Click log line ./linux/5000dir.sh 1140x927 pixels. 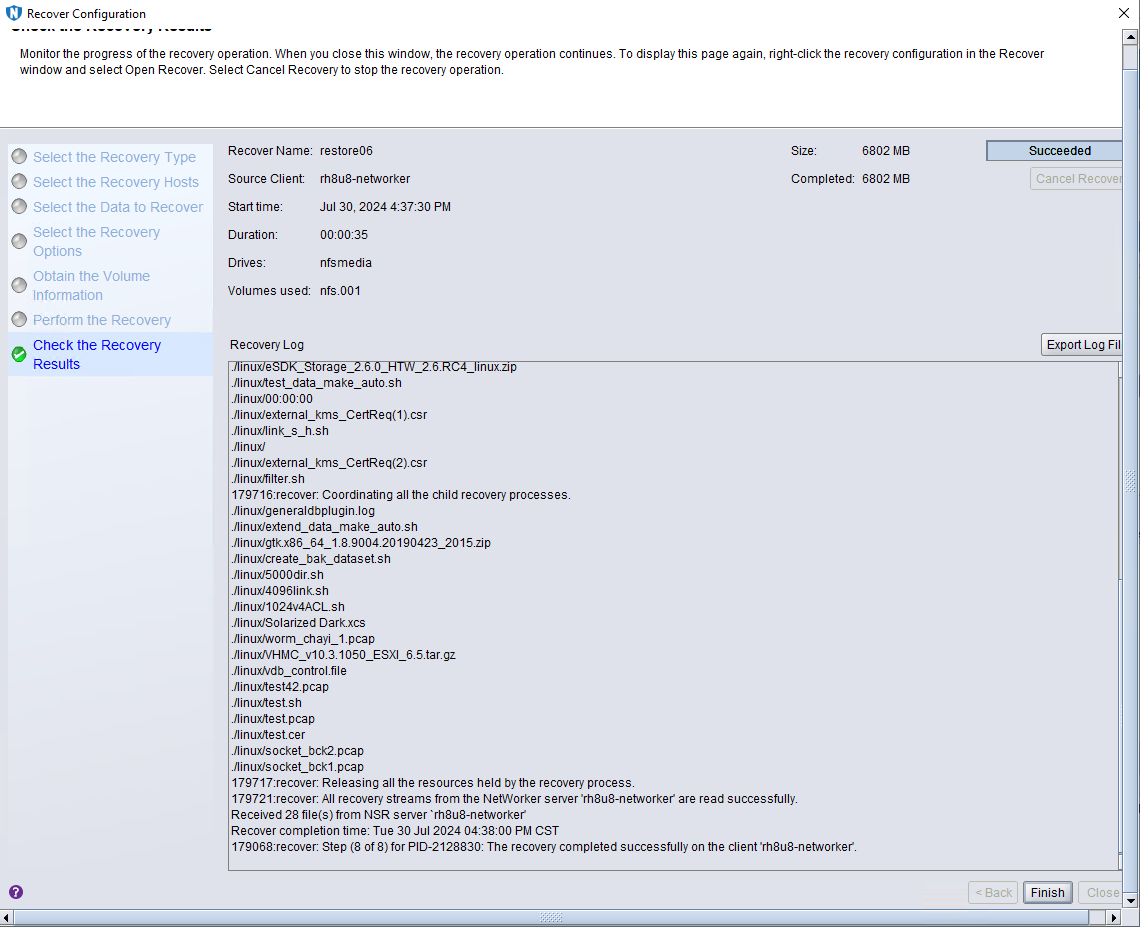[278, 574]
